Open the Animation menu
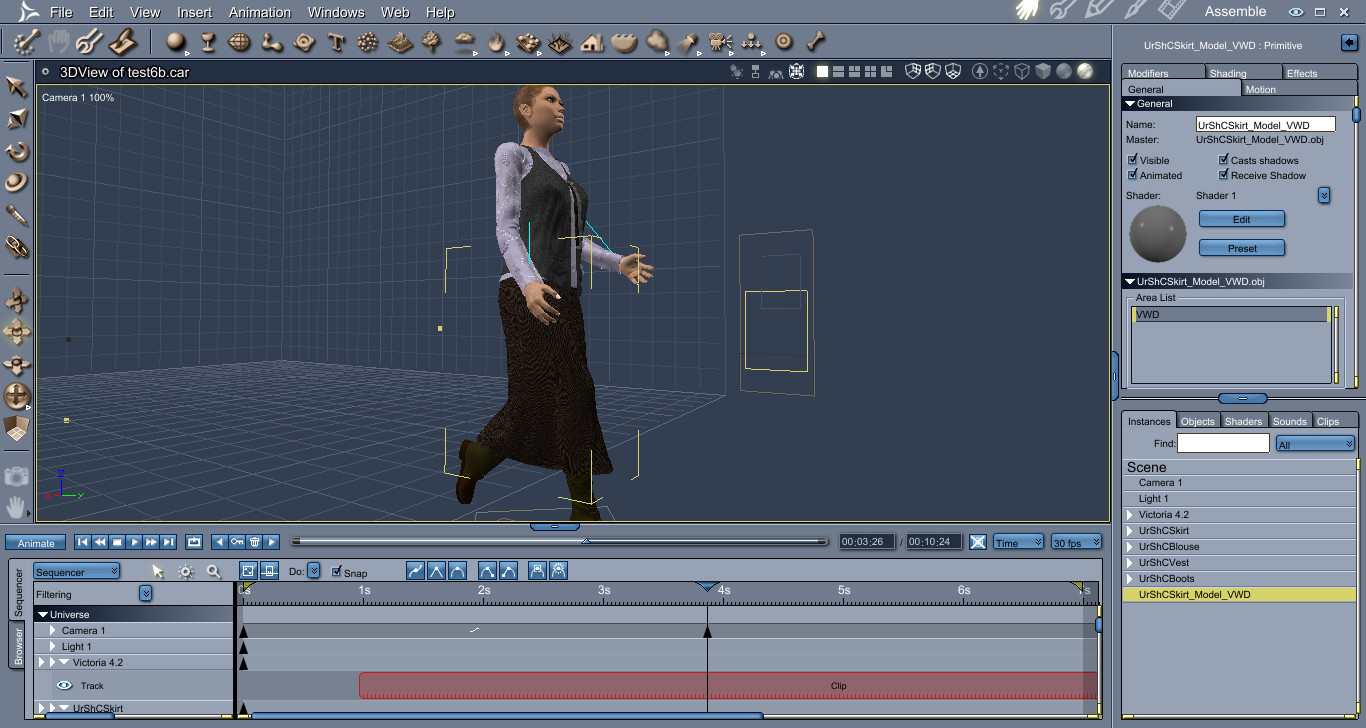1366x728 pixels. point(260,12)
